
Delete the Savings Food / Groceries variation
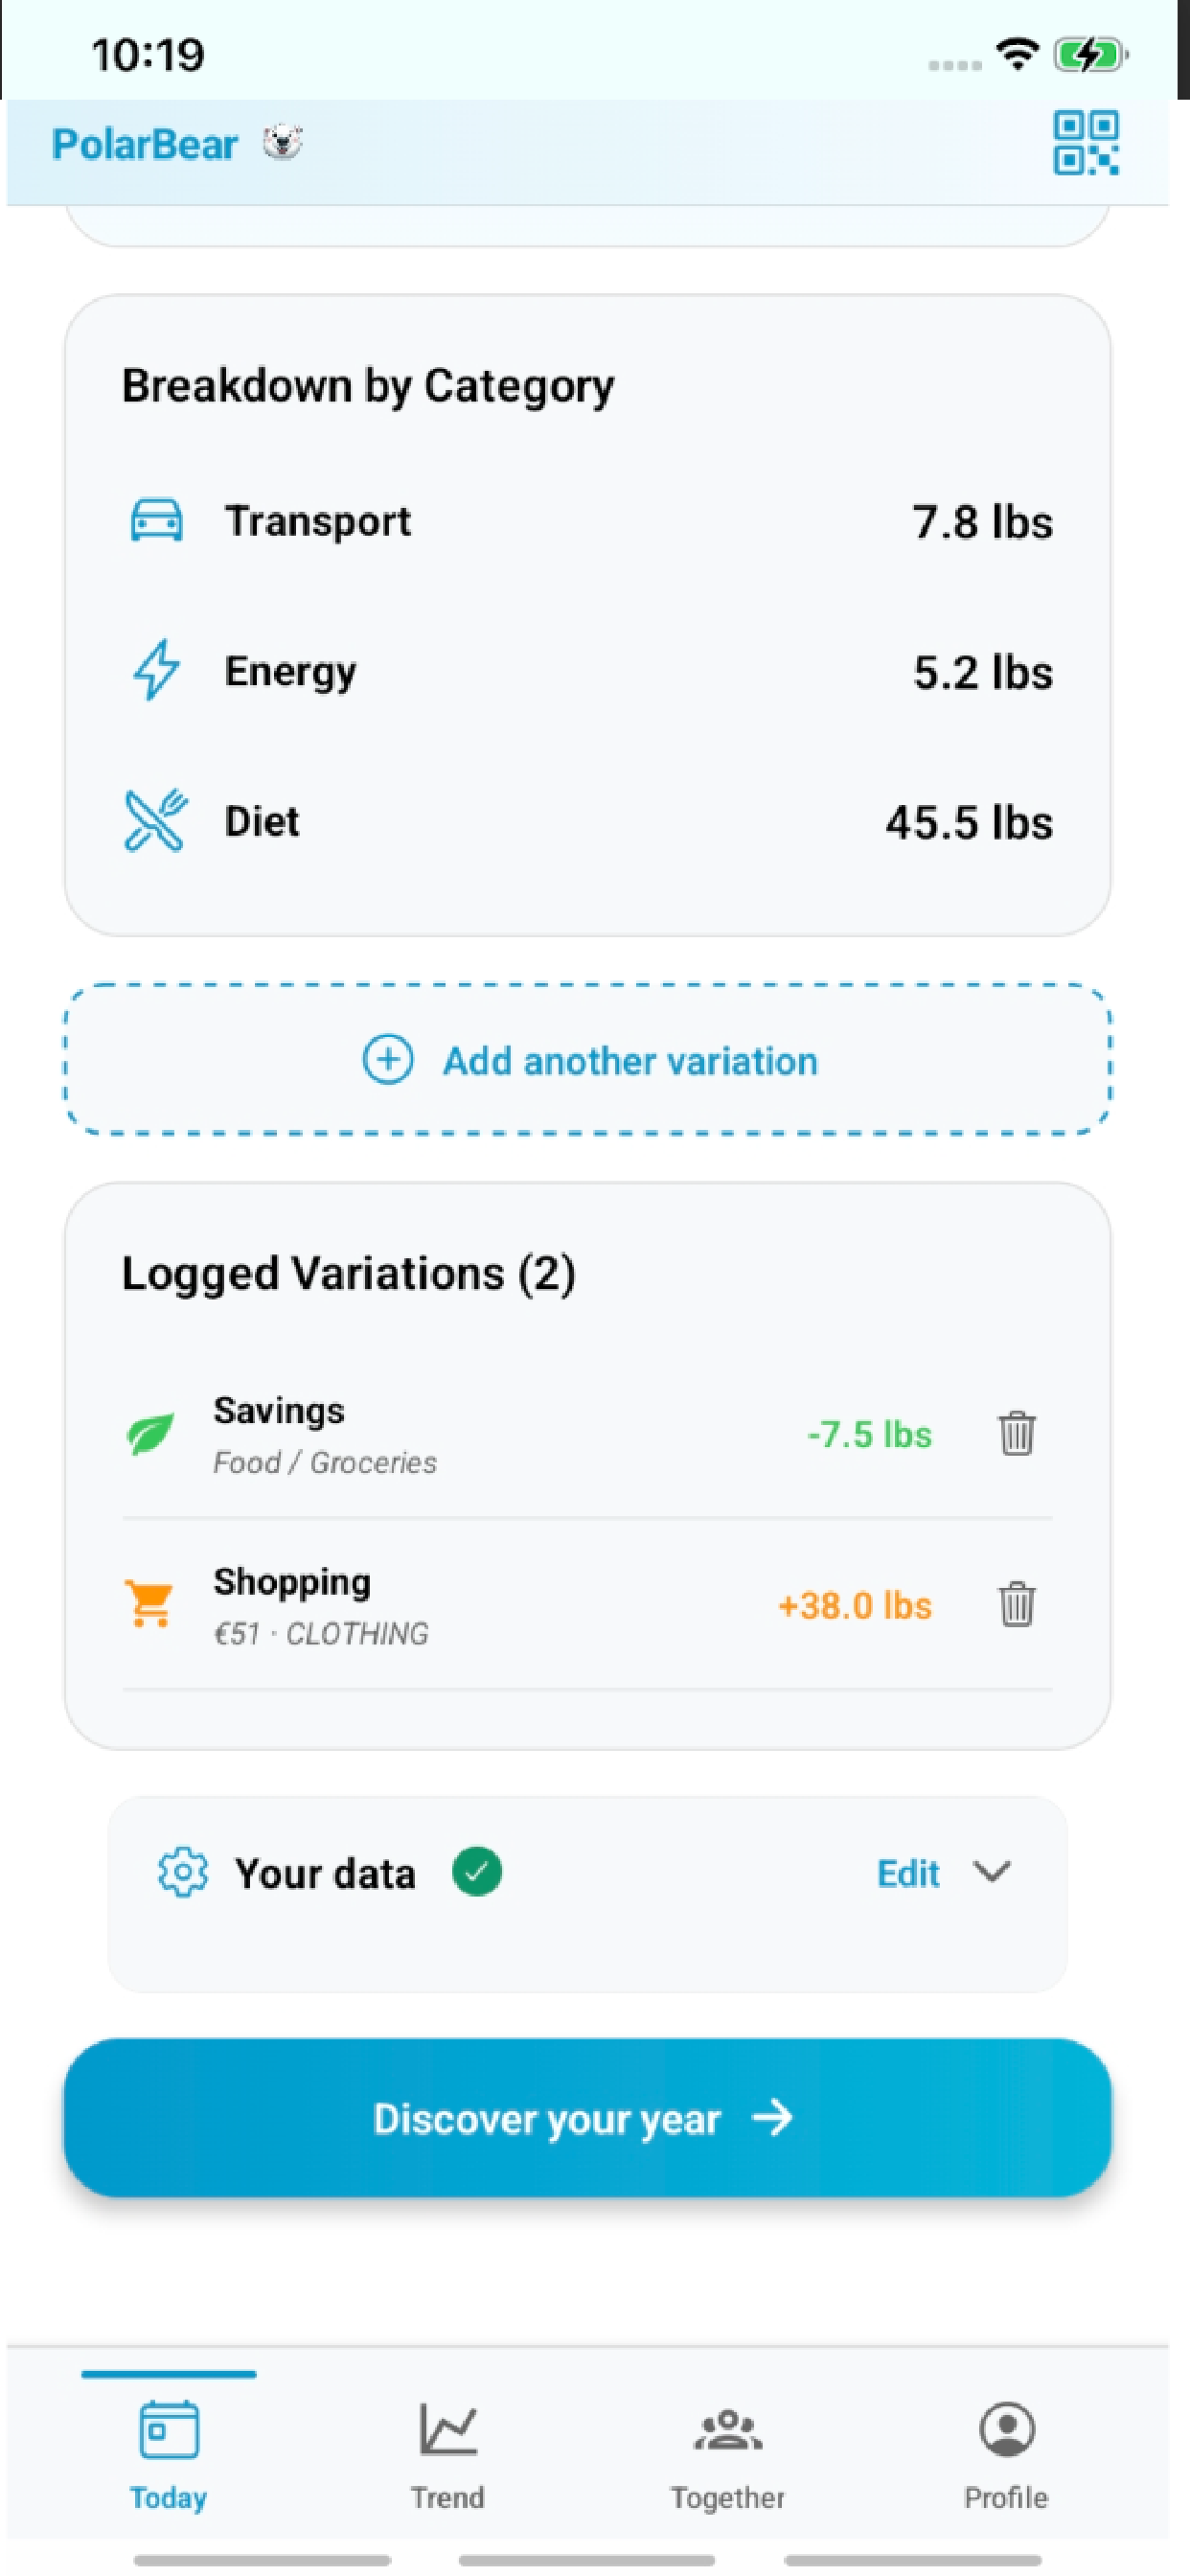(x=1016, y=1433)
